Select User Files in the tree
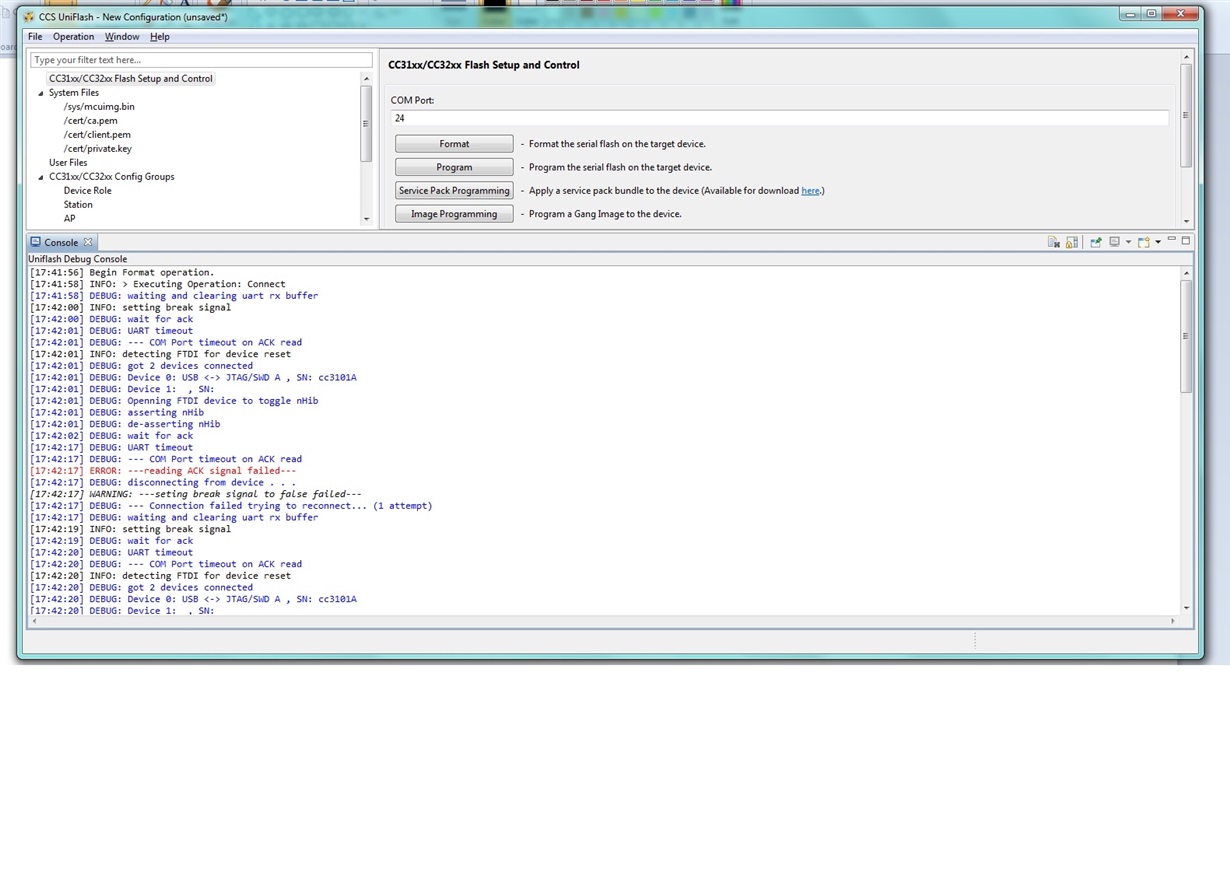 point(68,162)
